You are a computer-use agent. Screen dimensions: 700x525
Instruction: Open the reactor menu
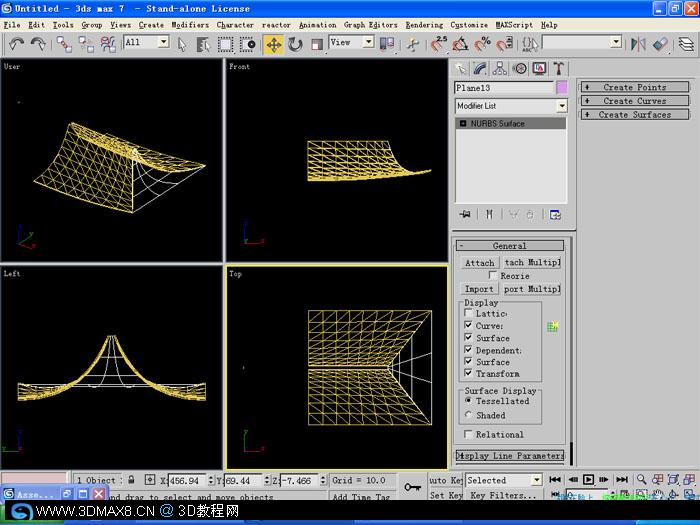(x=276, y=25)
